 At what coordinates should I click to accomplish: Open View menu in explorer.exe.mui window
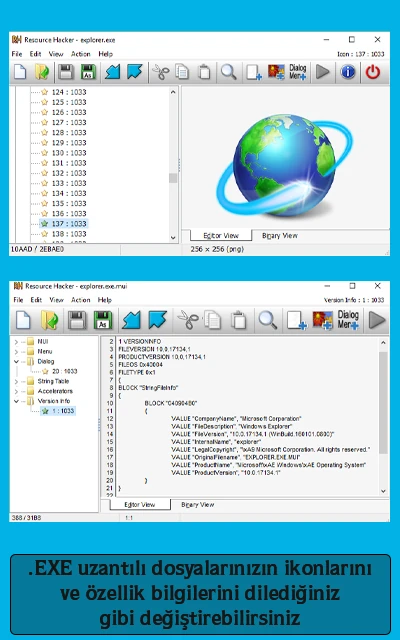(56, 300)
